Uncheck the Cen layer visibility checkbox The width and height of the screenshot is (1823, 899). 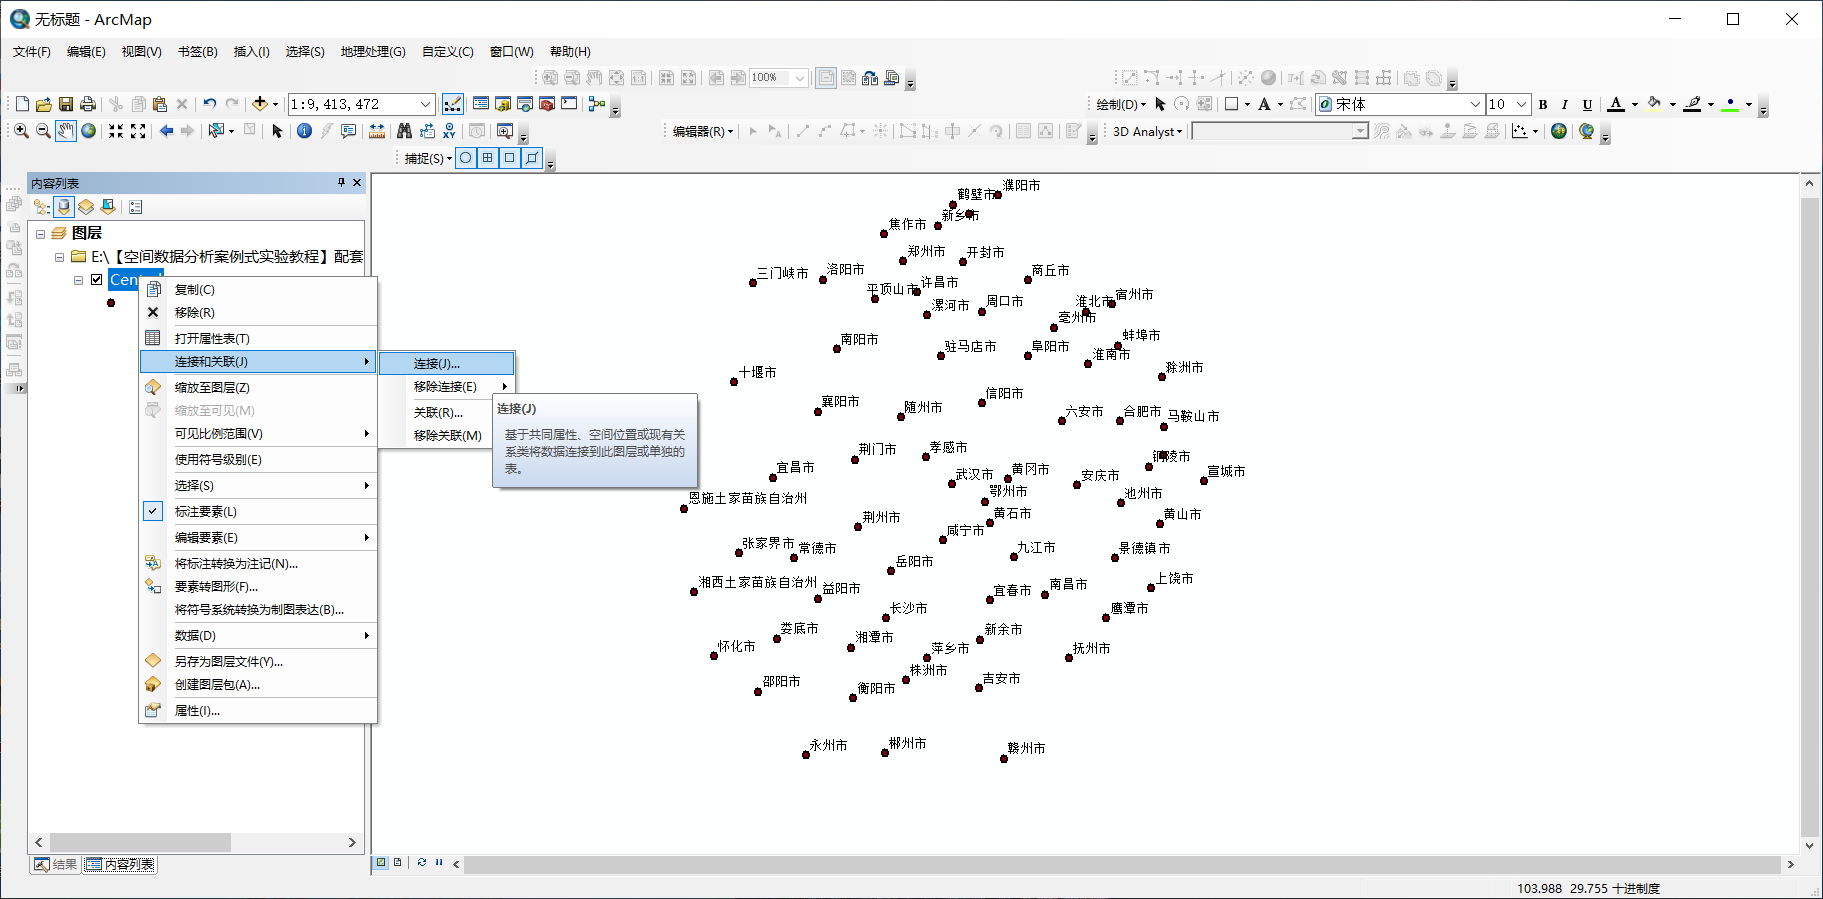97,280
